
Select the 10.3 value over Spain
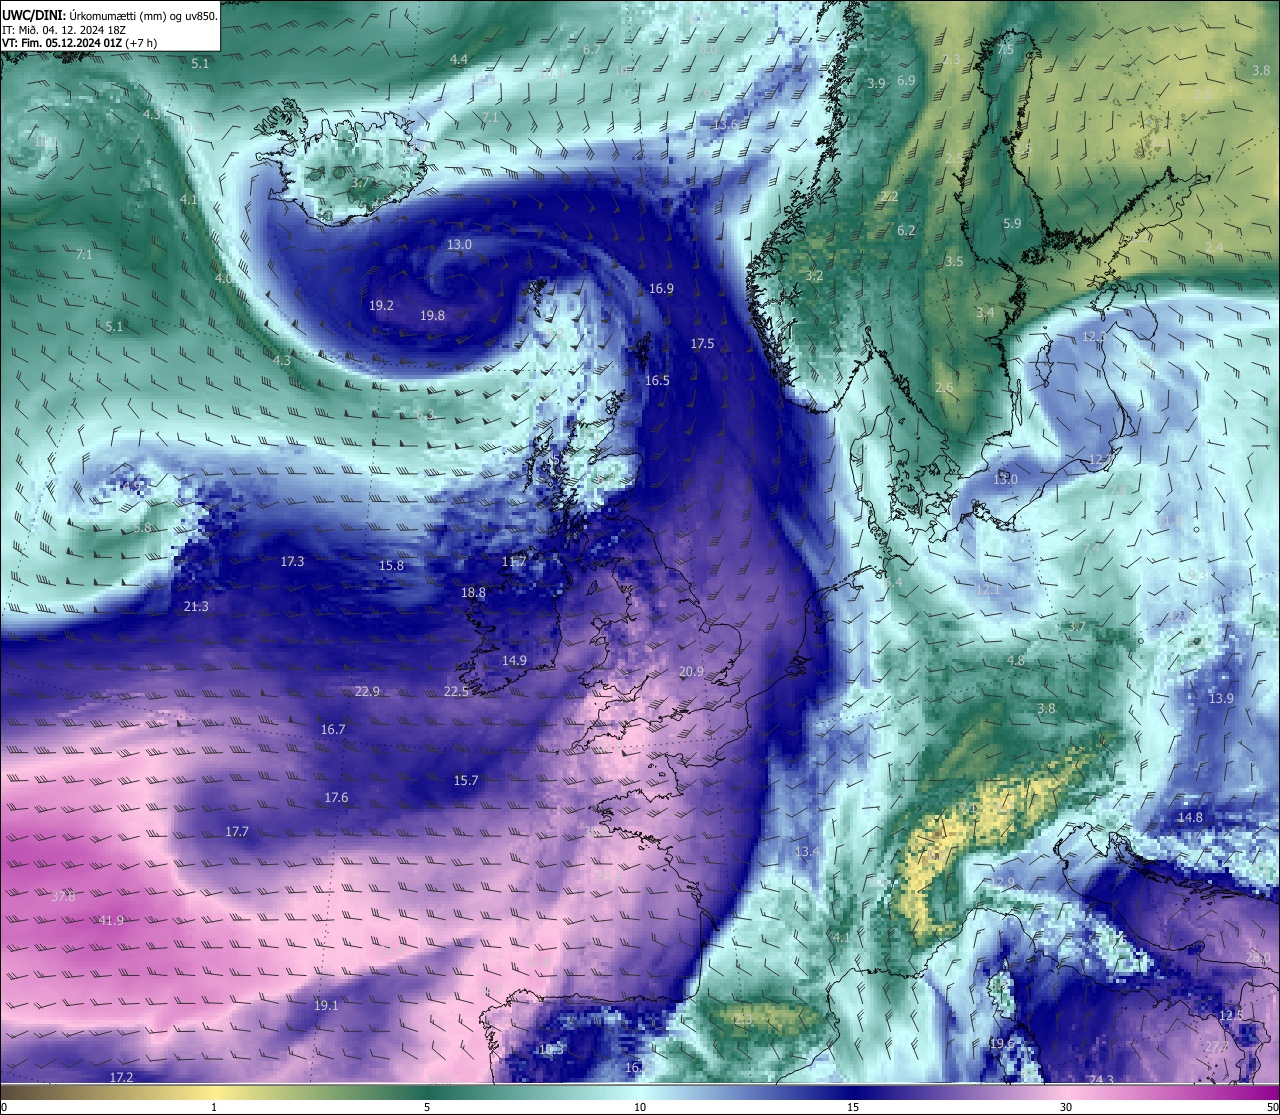(552, 1049)
